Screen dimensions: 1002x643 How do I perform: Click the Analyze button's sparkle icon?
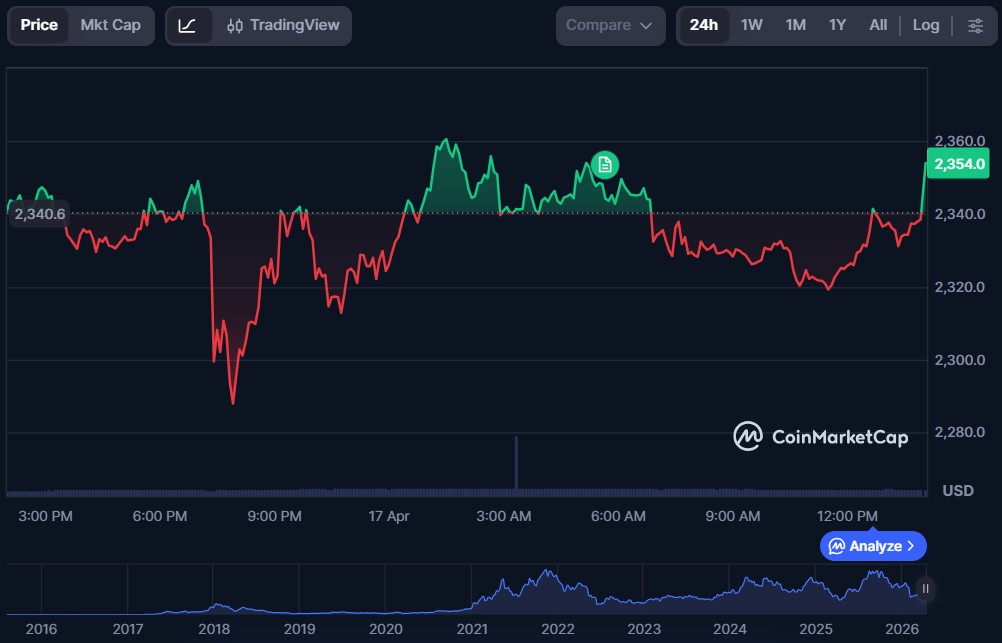click(837, 546)
